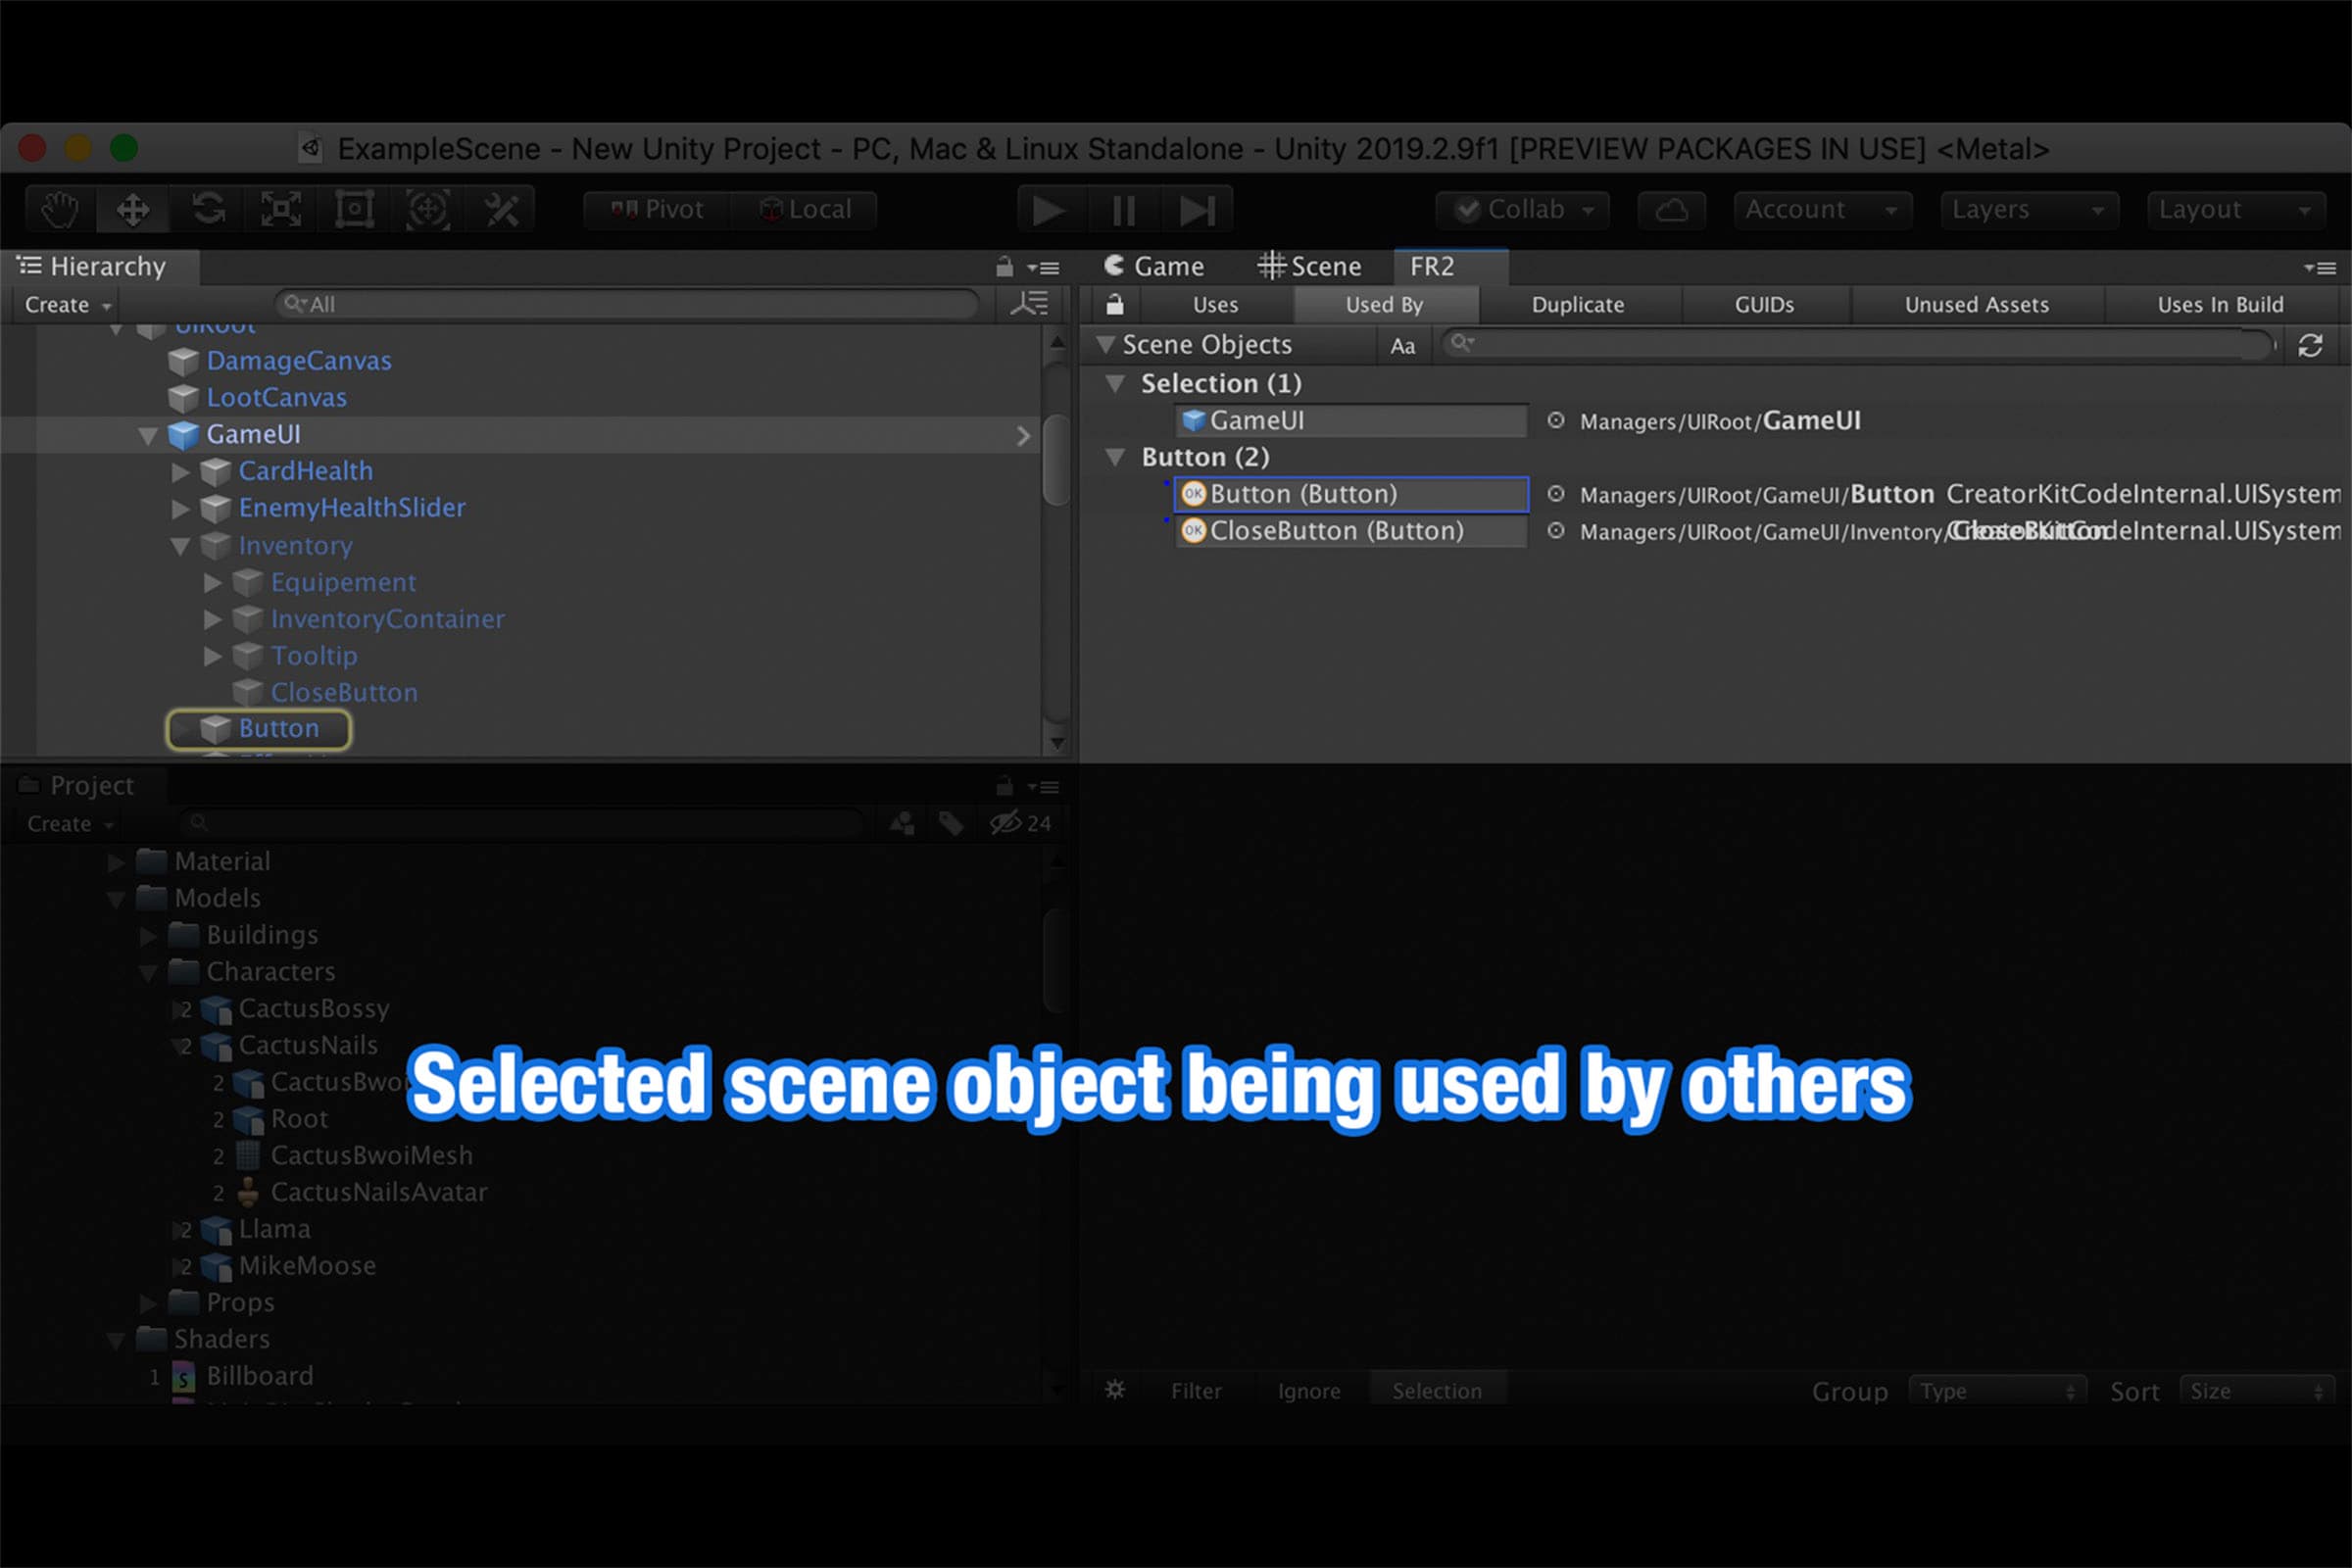
Task: Click the Unused Assets button
Action: (1976, 305)
